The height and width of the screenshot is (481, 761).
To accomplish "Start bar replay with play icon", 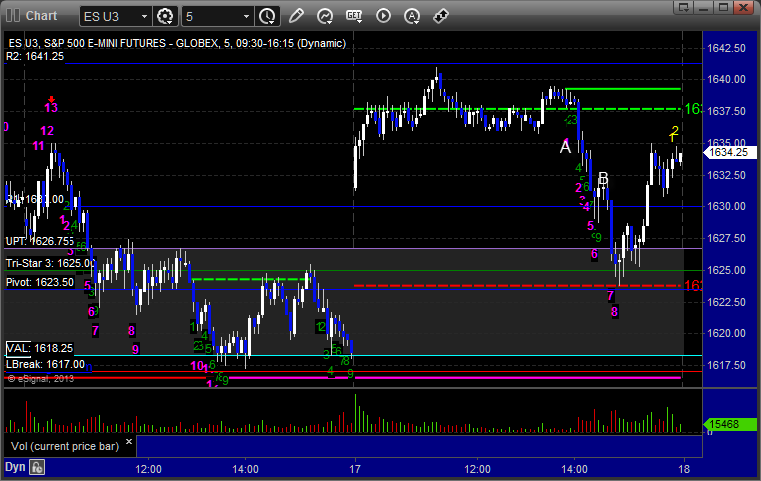I will (383, 16).
